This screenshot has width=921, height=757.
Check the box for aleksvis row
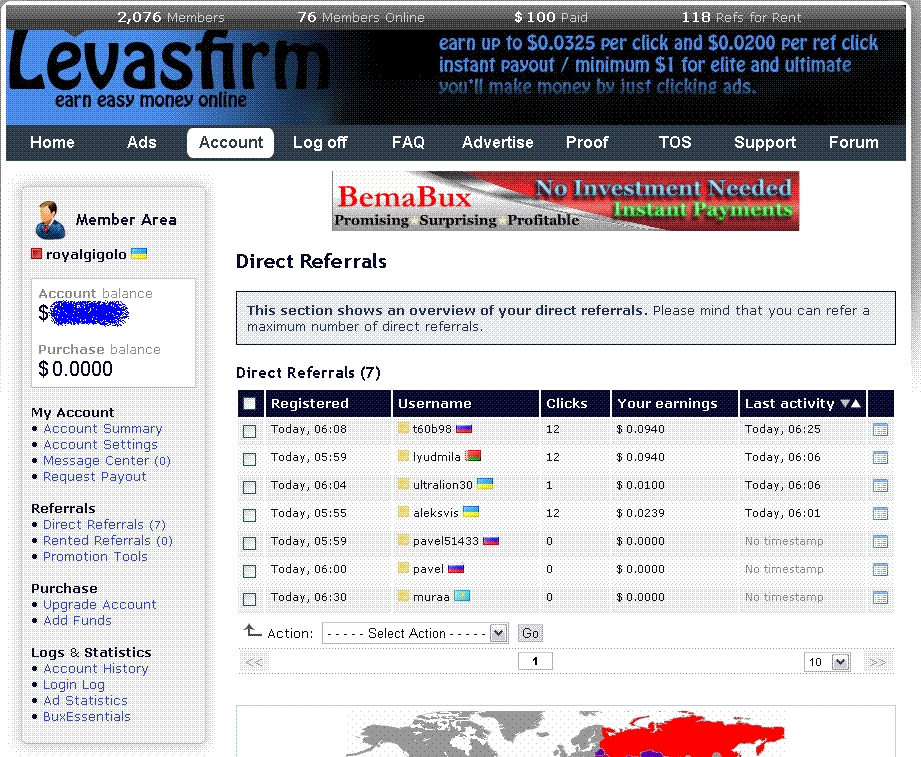[x=250, y=516]
